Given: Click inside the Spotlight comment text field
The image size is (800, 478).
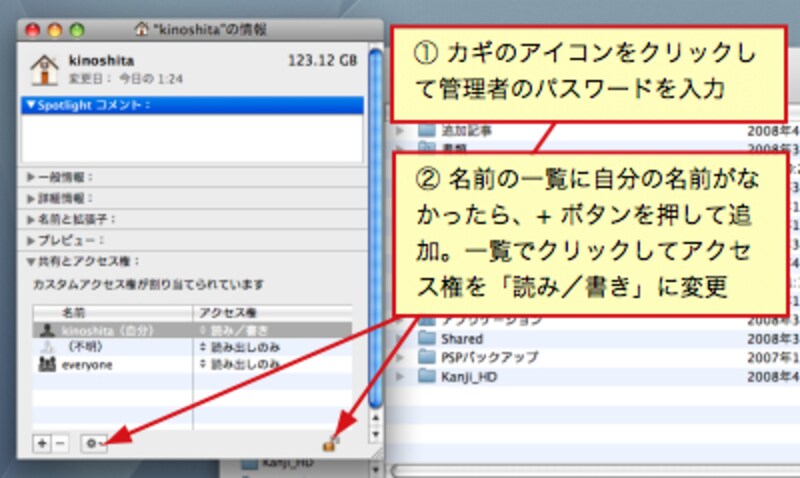Looking at the screenshot, I should pyautogui.click(x=192, y=138).
